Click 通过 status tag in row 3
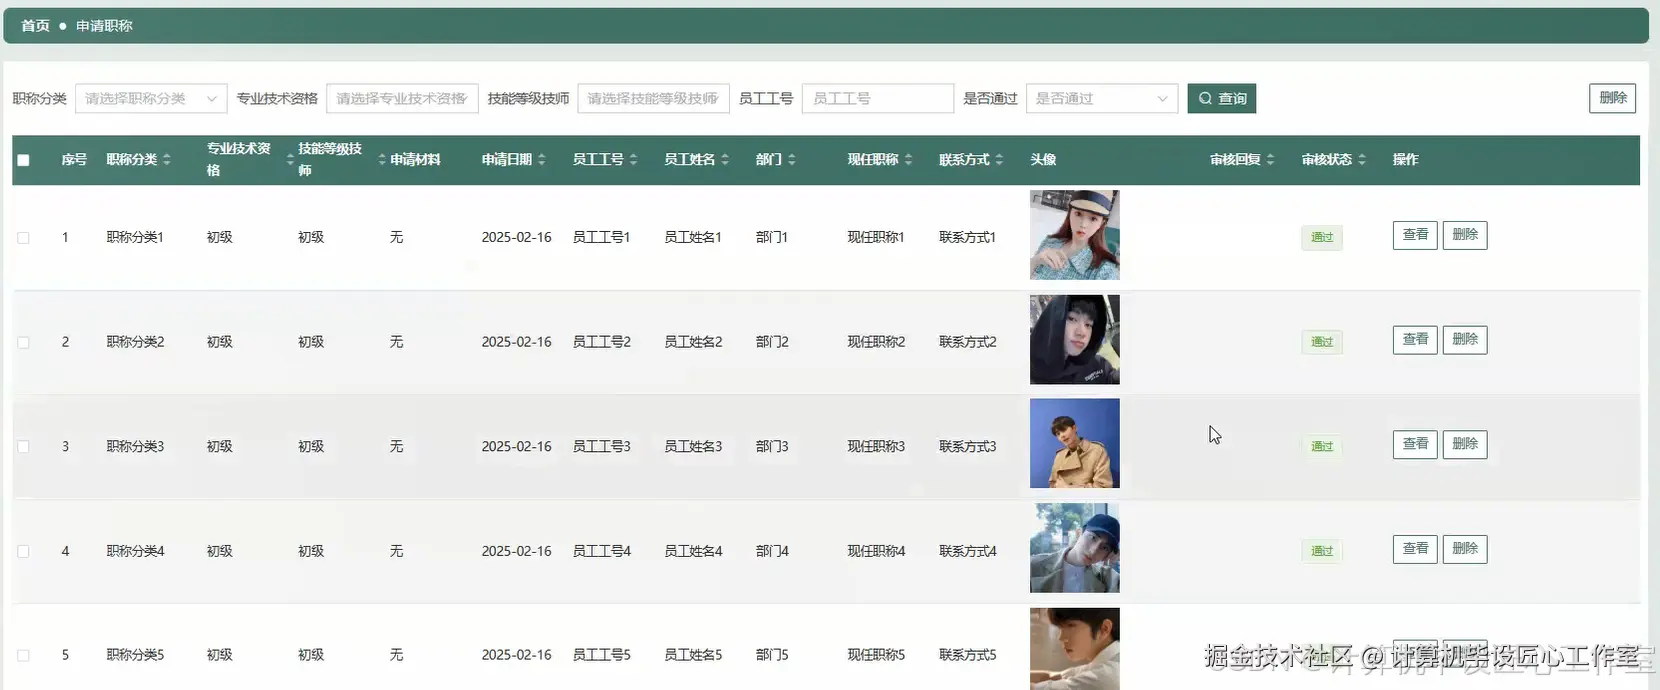This screenshot has width=1660, height=690. tap(1322, 447)
